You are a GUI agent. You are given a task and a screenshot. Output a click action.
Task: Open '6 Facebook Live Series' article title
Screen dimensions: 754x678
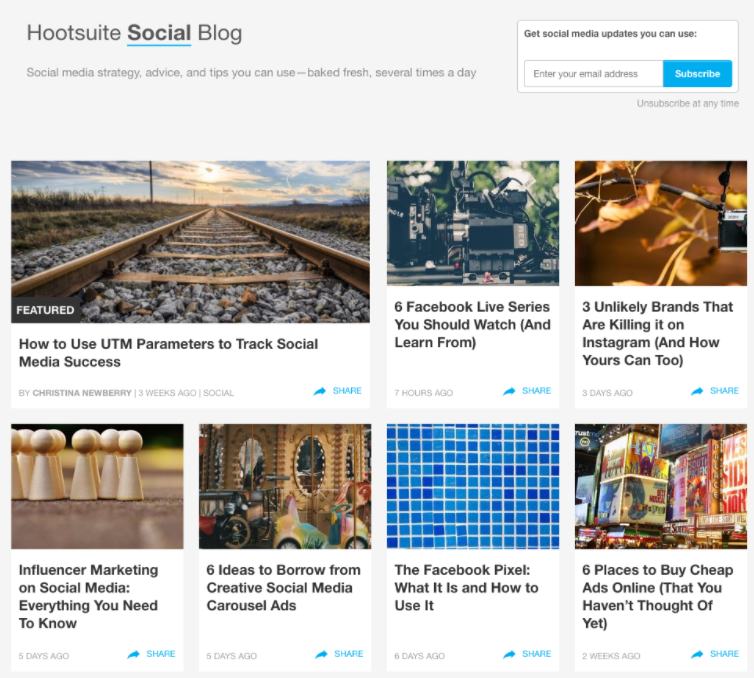click(472, 325)
